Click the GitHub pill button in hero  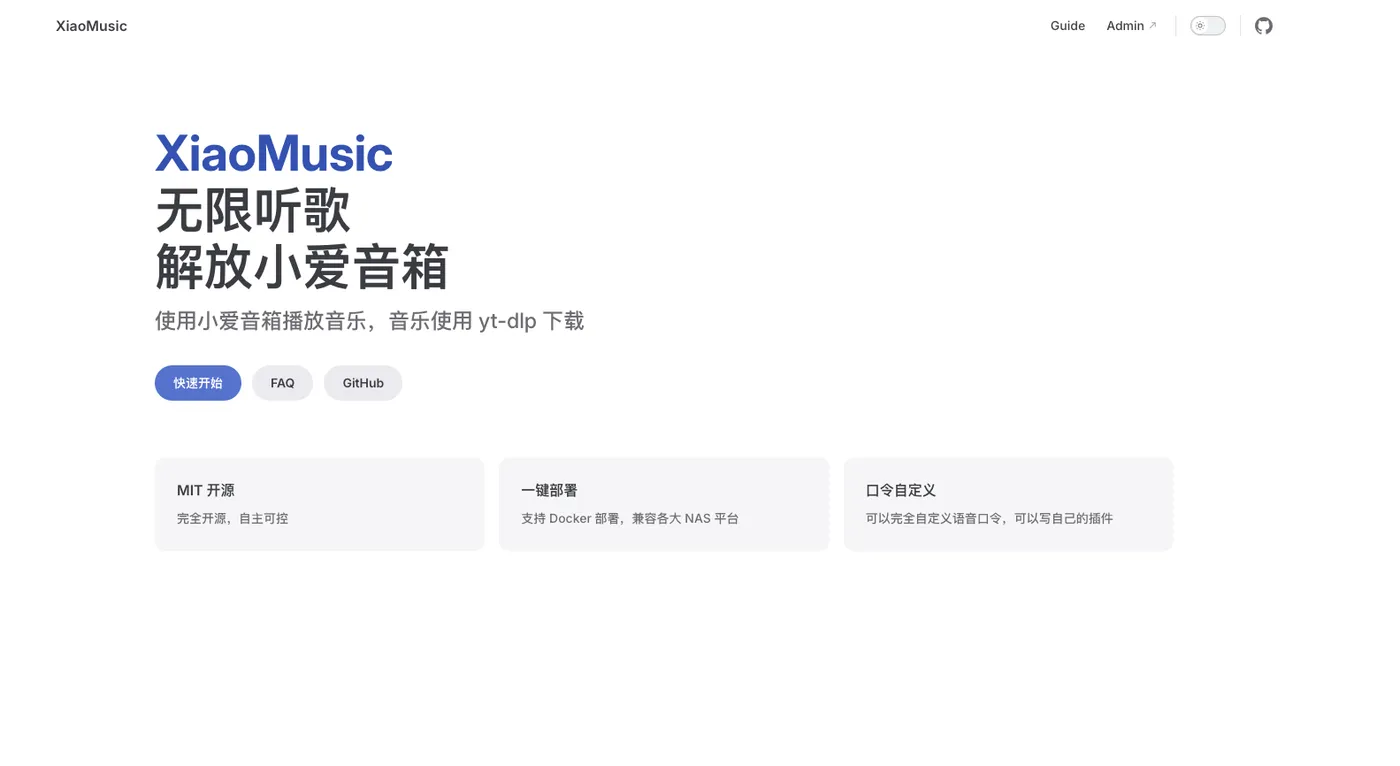pos(363,383)
